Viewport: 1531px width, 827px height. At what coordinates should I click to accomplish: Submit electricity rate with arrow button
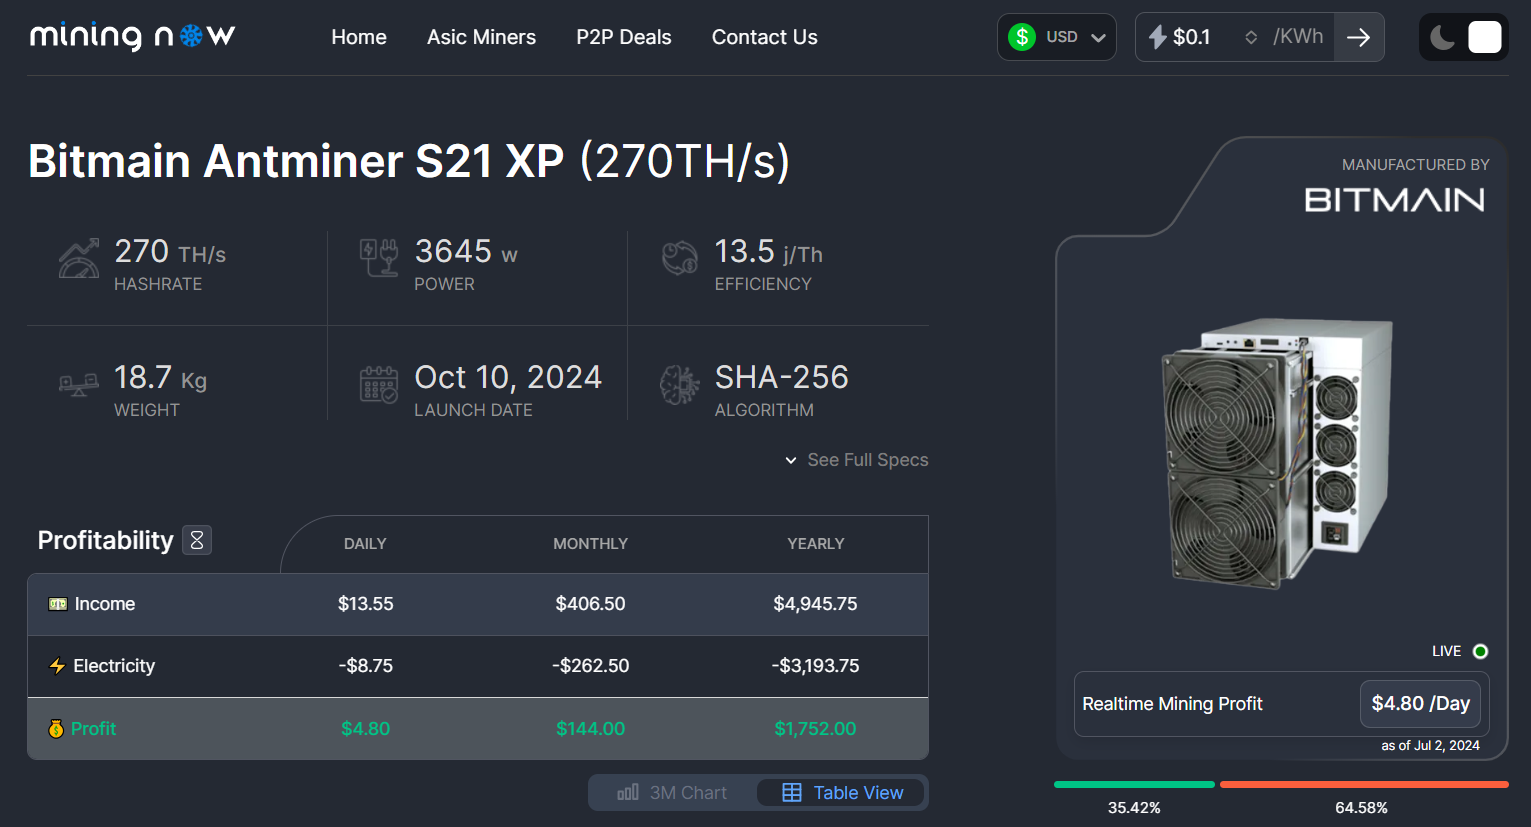click(x=1358, y=37)
